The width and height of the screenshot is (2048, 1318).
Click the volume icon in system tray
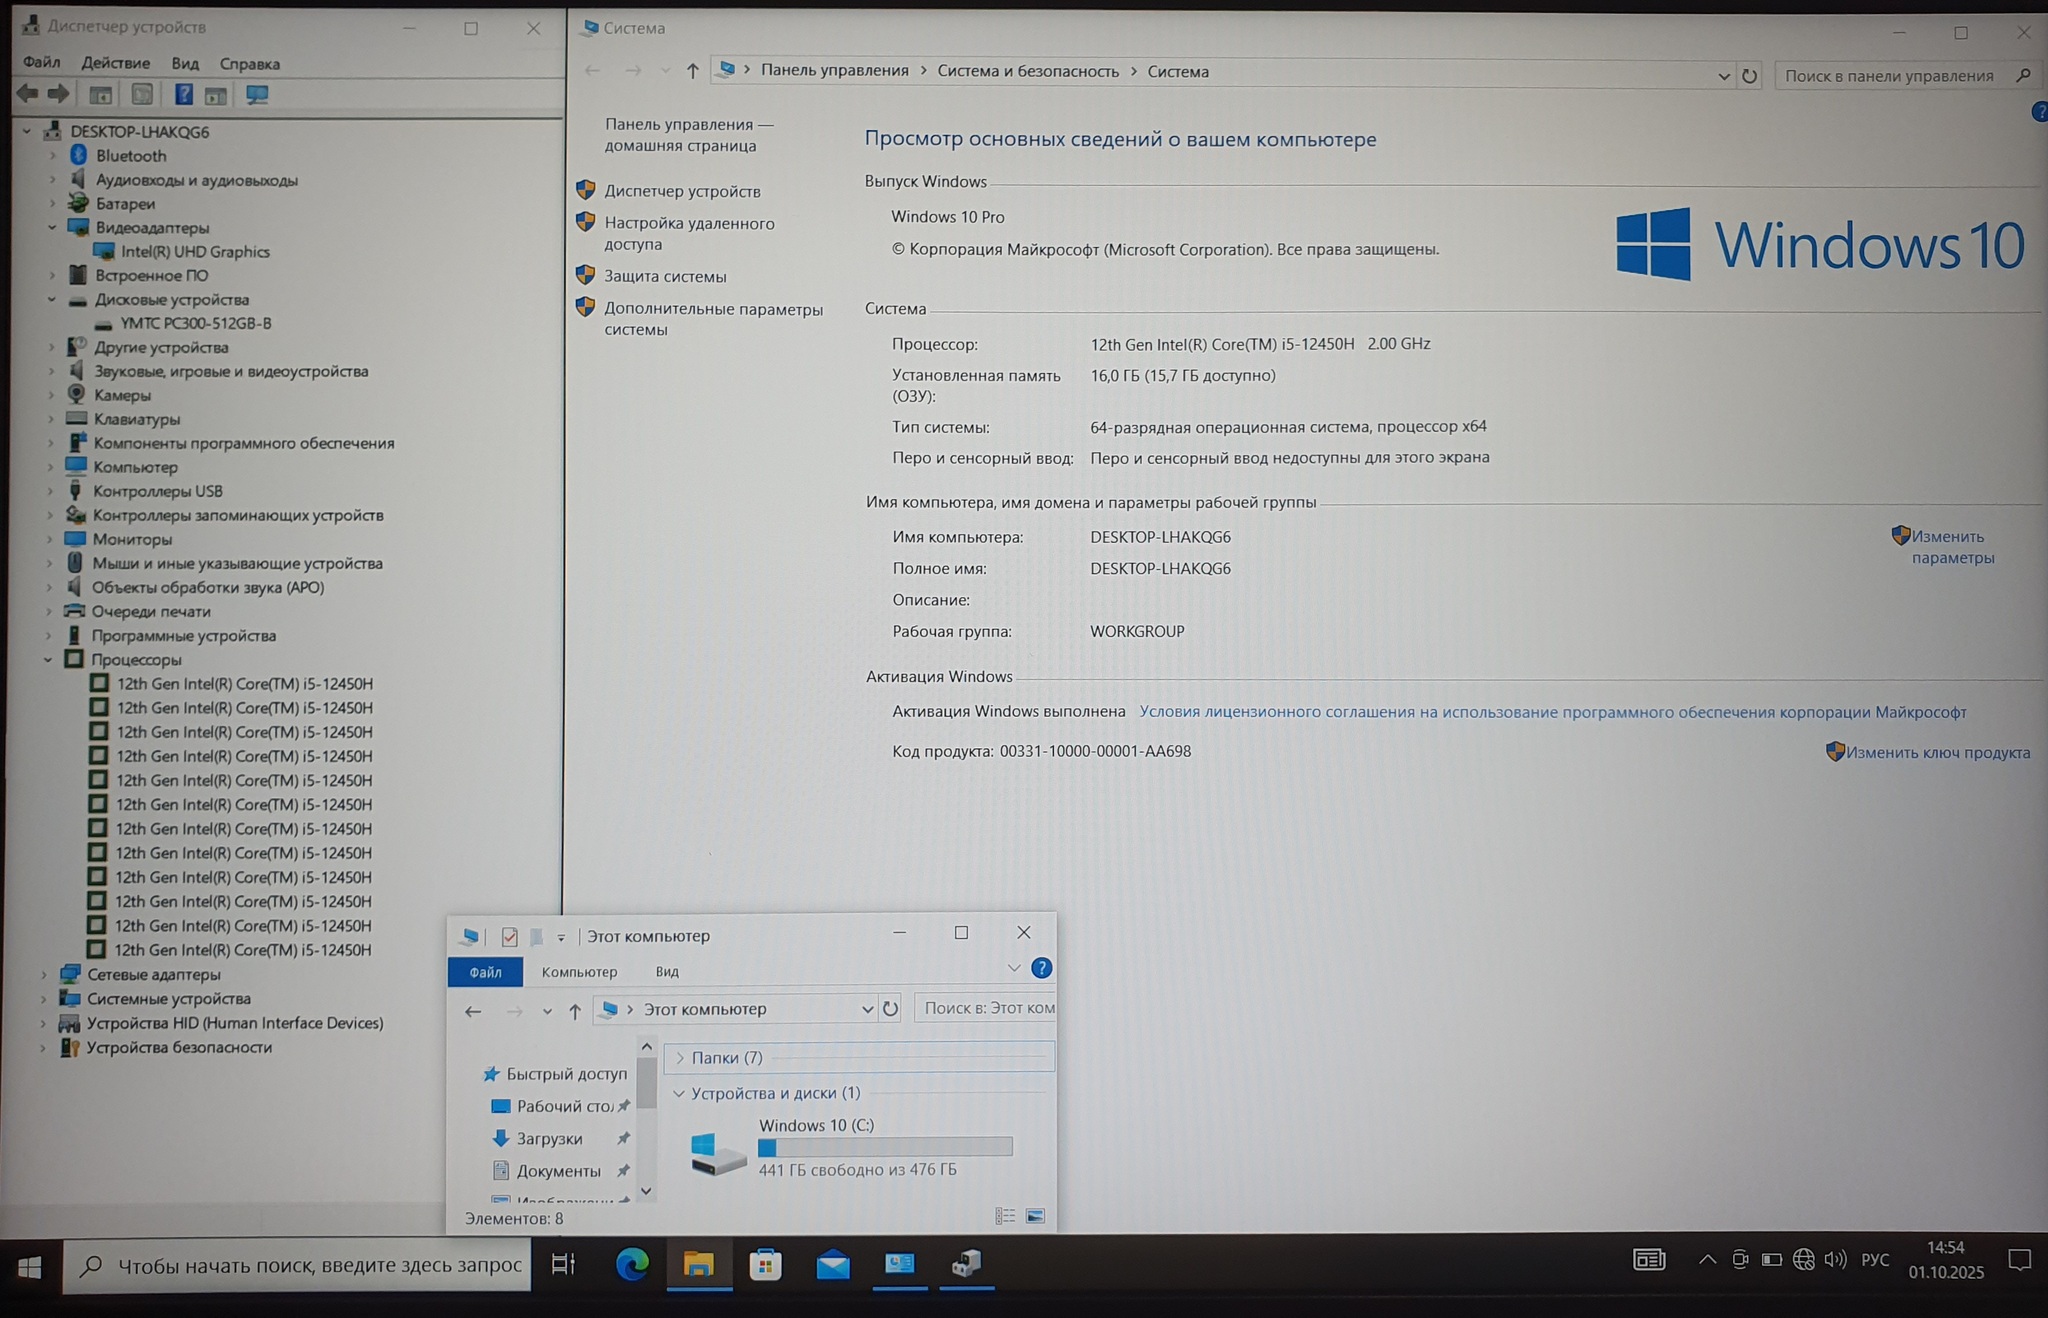(x=1835, y=1260)
